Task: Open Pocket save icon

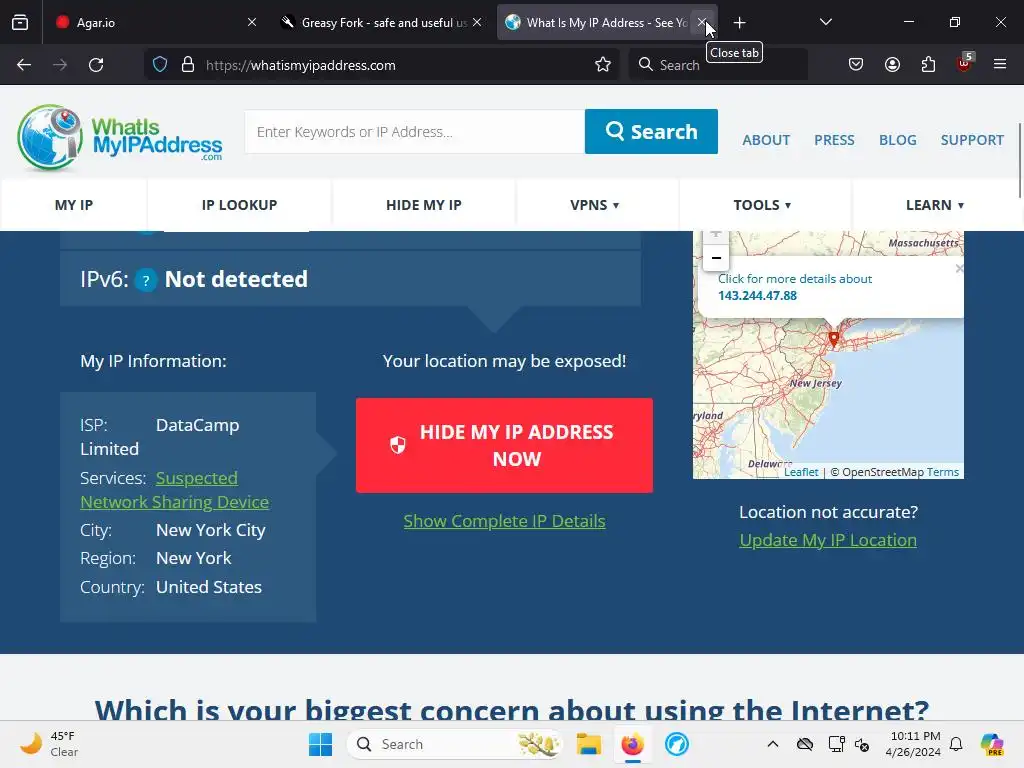Action: click(x=856, y=65)
